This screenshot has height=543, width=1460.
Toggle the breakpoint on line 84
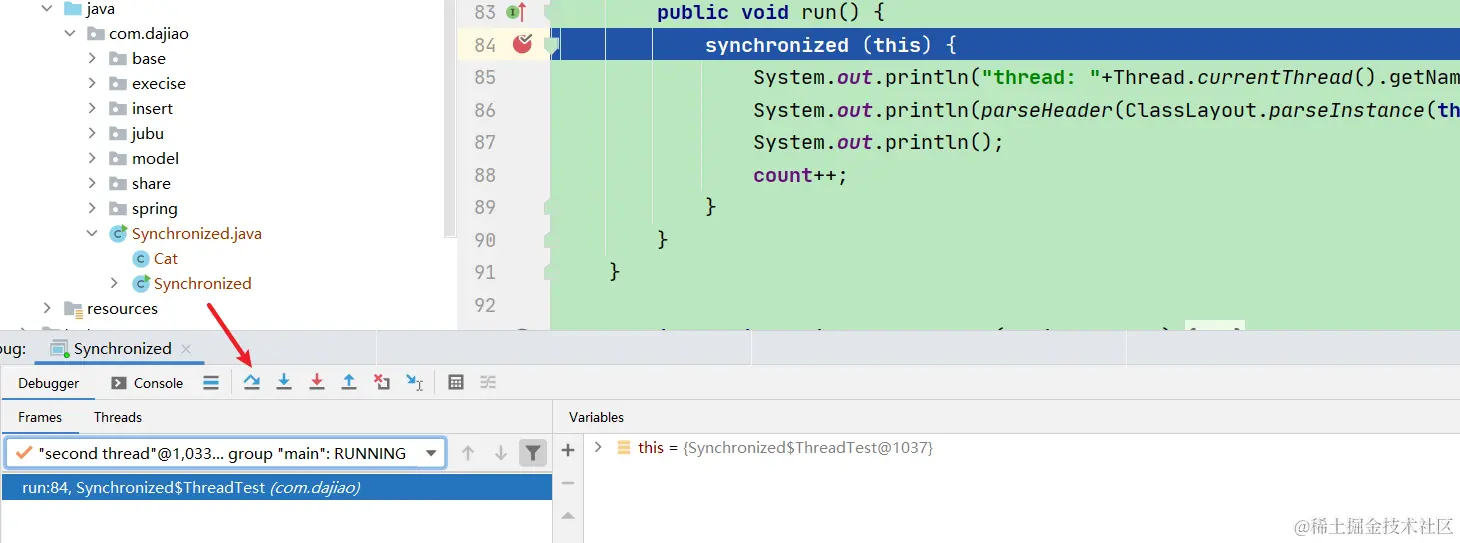pos(522,43)
